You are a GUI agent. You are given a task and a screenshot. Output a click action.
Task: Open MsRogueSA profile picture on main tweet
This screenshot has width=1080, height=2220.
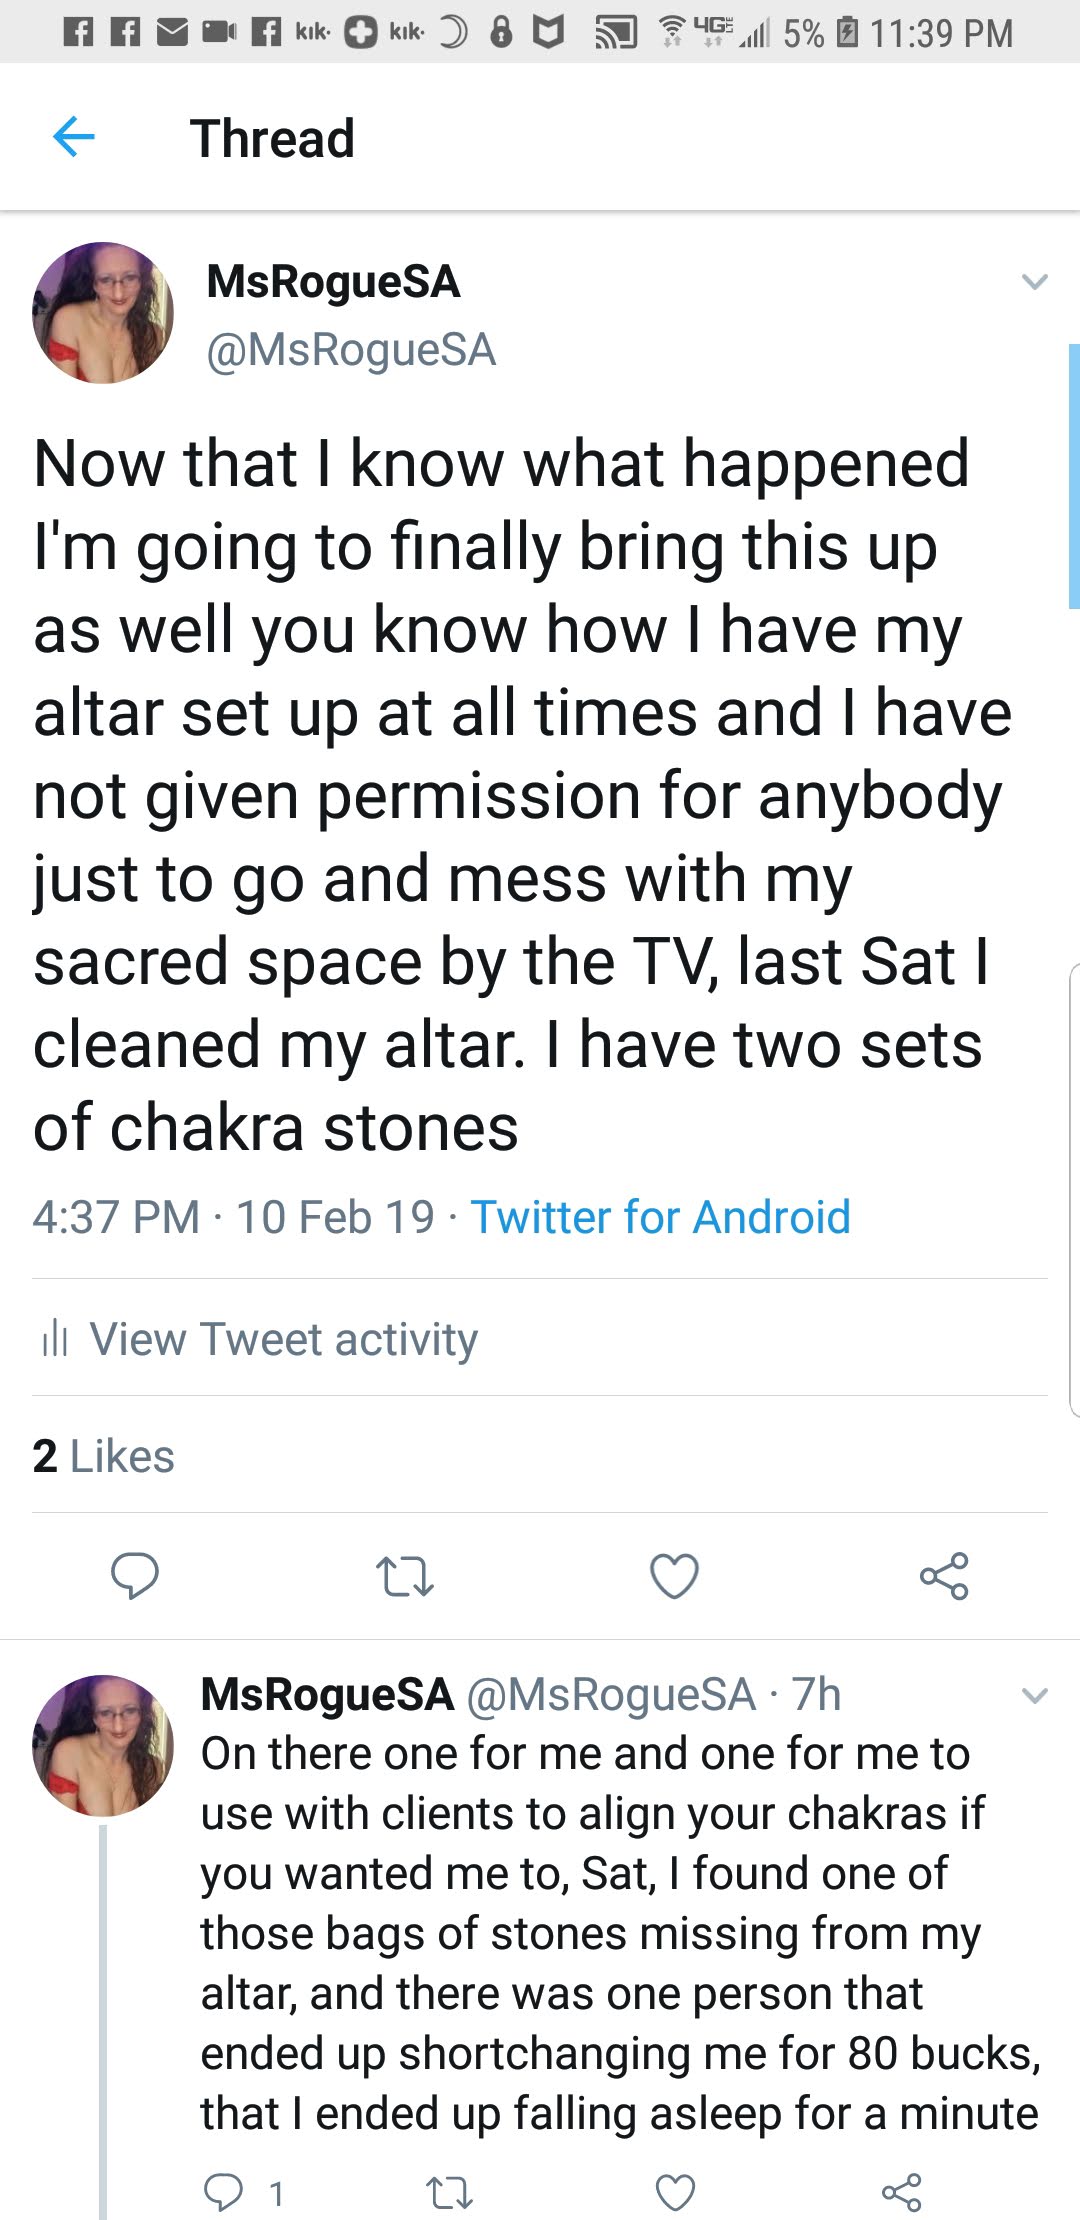pos(103,313)
